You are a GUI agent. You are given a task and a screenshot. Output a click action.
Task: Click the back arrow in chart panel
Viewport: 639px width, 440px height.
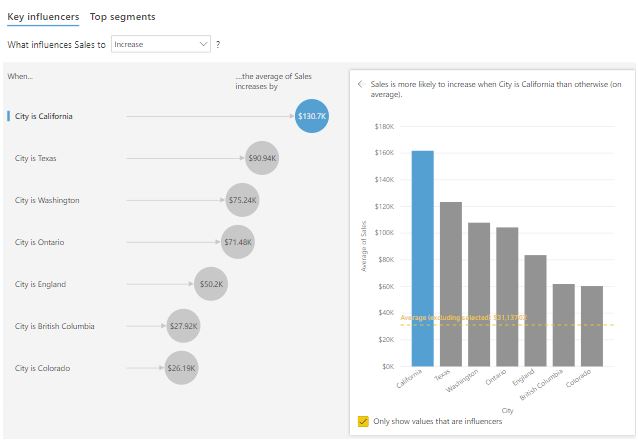pyautogui.click(x=360, y=85)
